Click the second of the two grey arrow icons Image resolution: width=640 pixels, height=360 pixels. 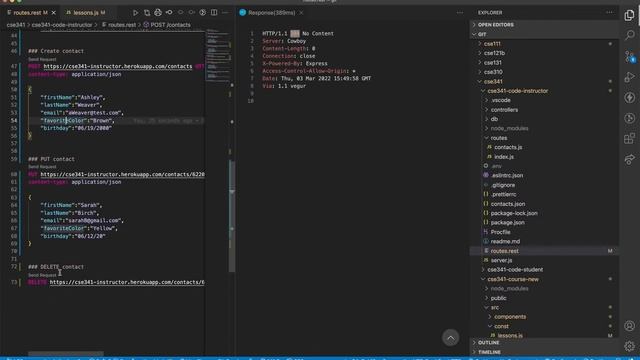[191, 13]
